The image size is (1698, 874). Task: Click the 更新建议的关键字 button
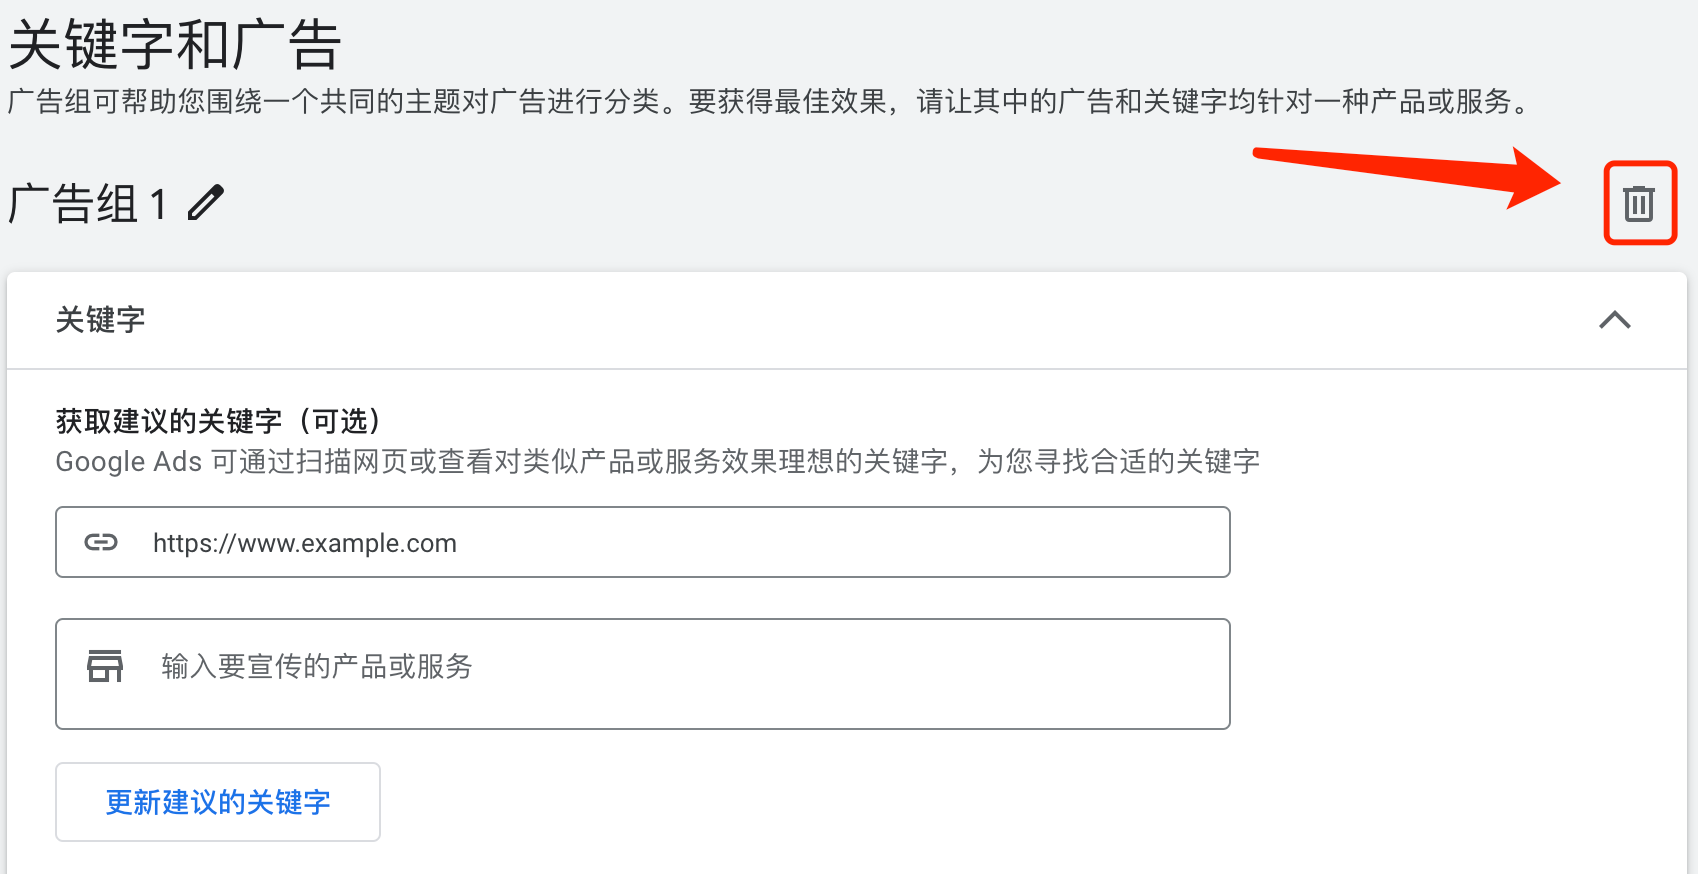(217, 801)
